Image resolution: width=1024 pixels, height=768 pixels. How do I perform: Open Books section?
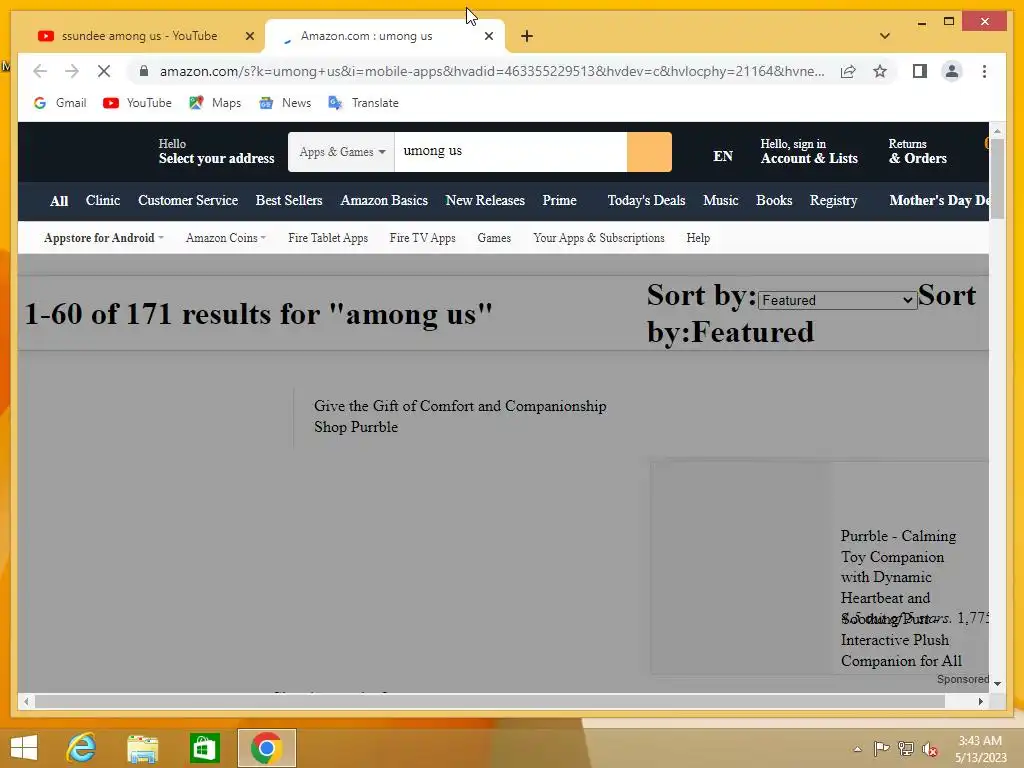(x=774, y=200)
